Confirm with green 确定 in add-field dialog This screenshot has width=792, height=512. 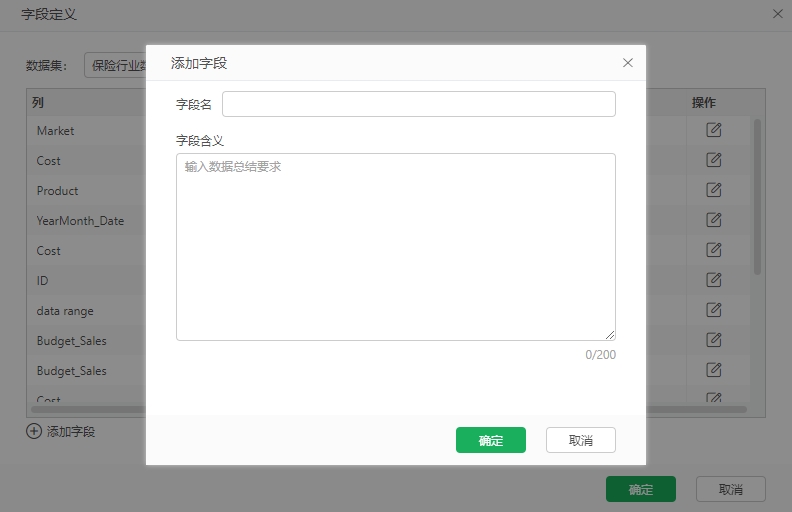(x=490, y=440)
